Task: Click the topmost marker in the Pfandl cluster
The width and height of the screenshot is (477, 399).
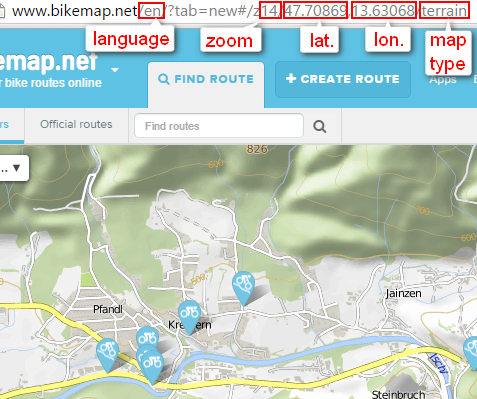Action: (x=147, y=337)
